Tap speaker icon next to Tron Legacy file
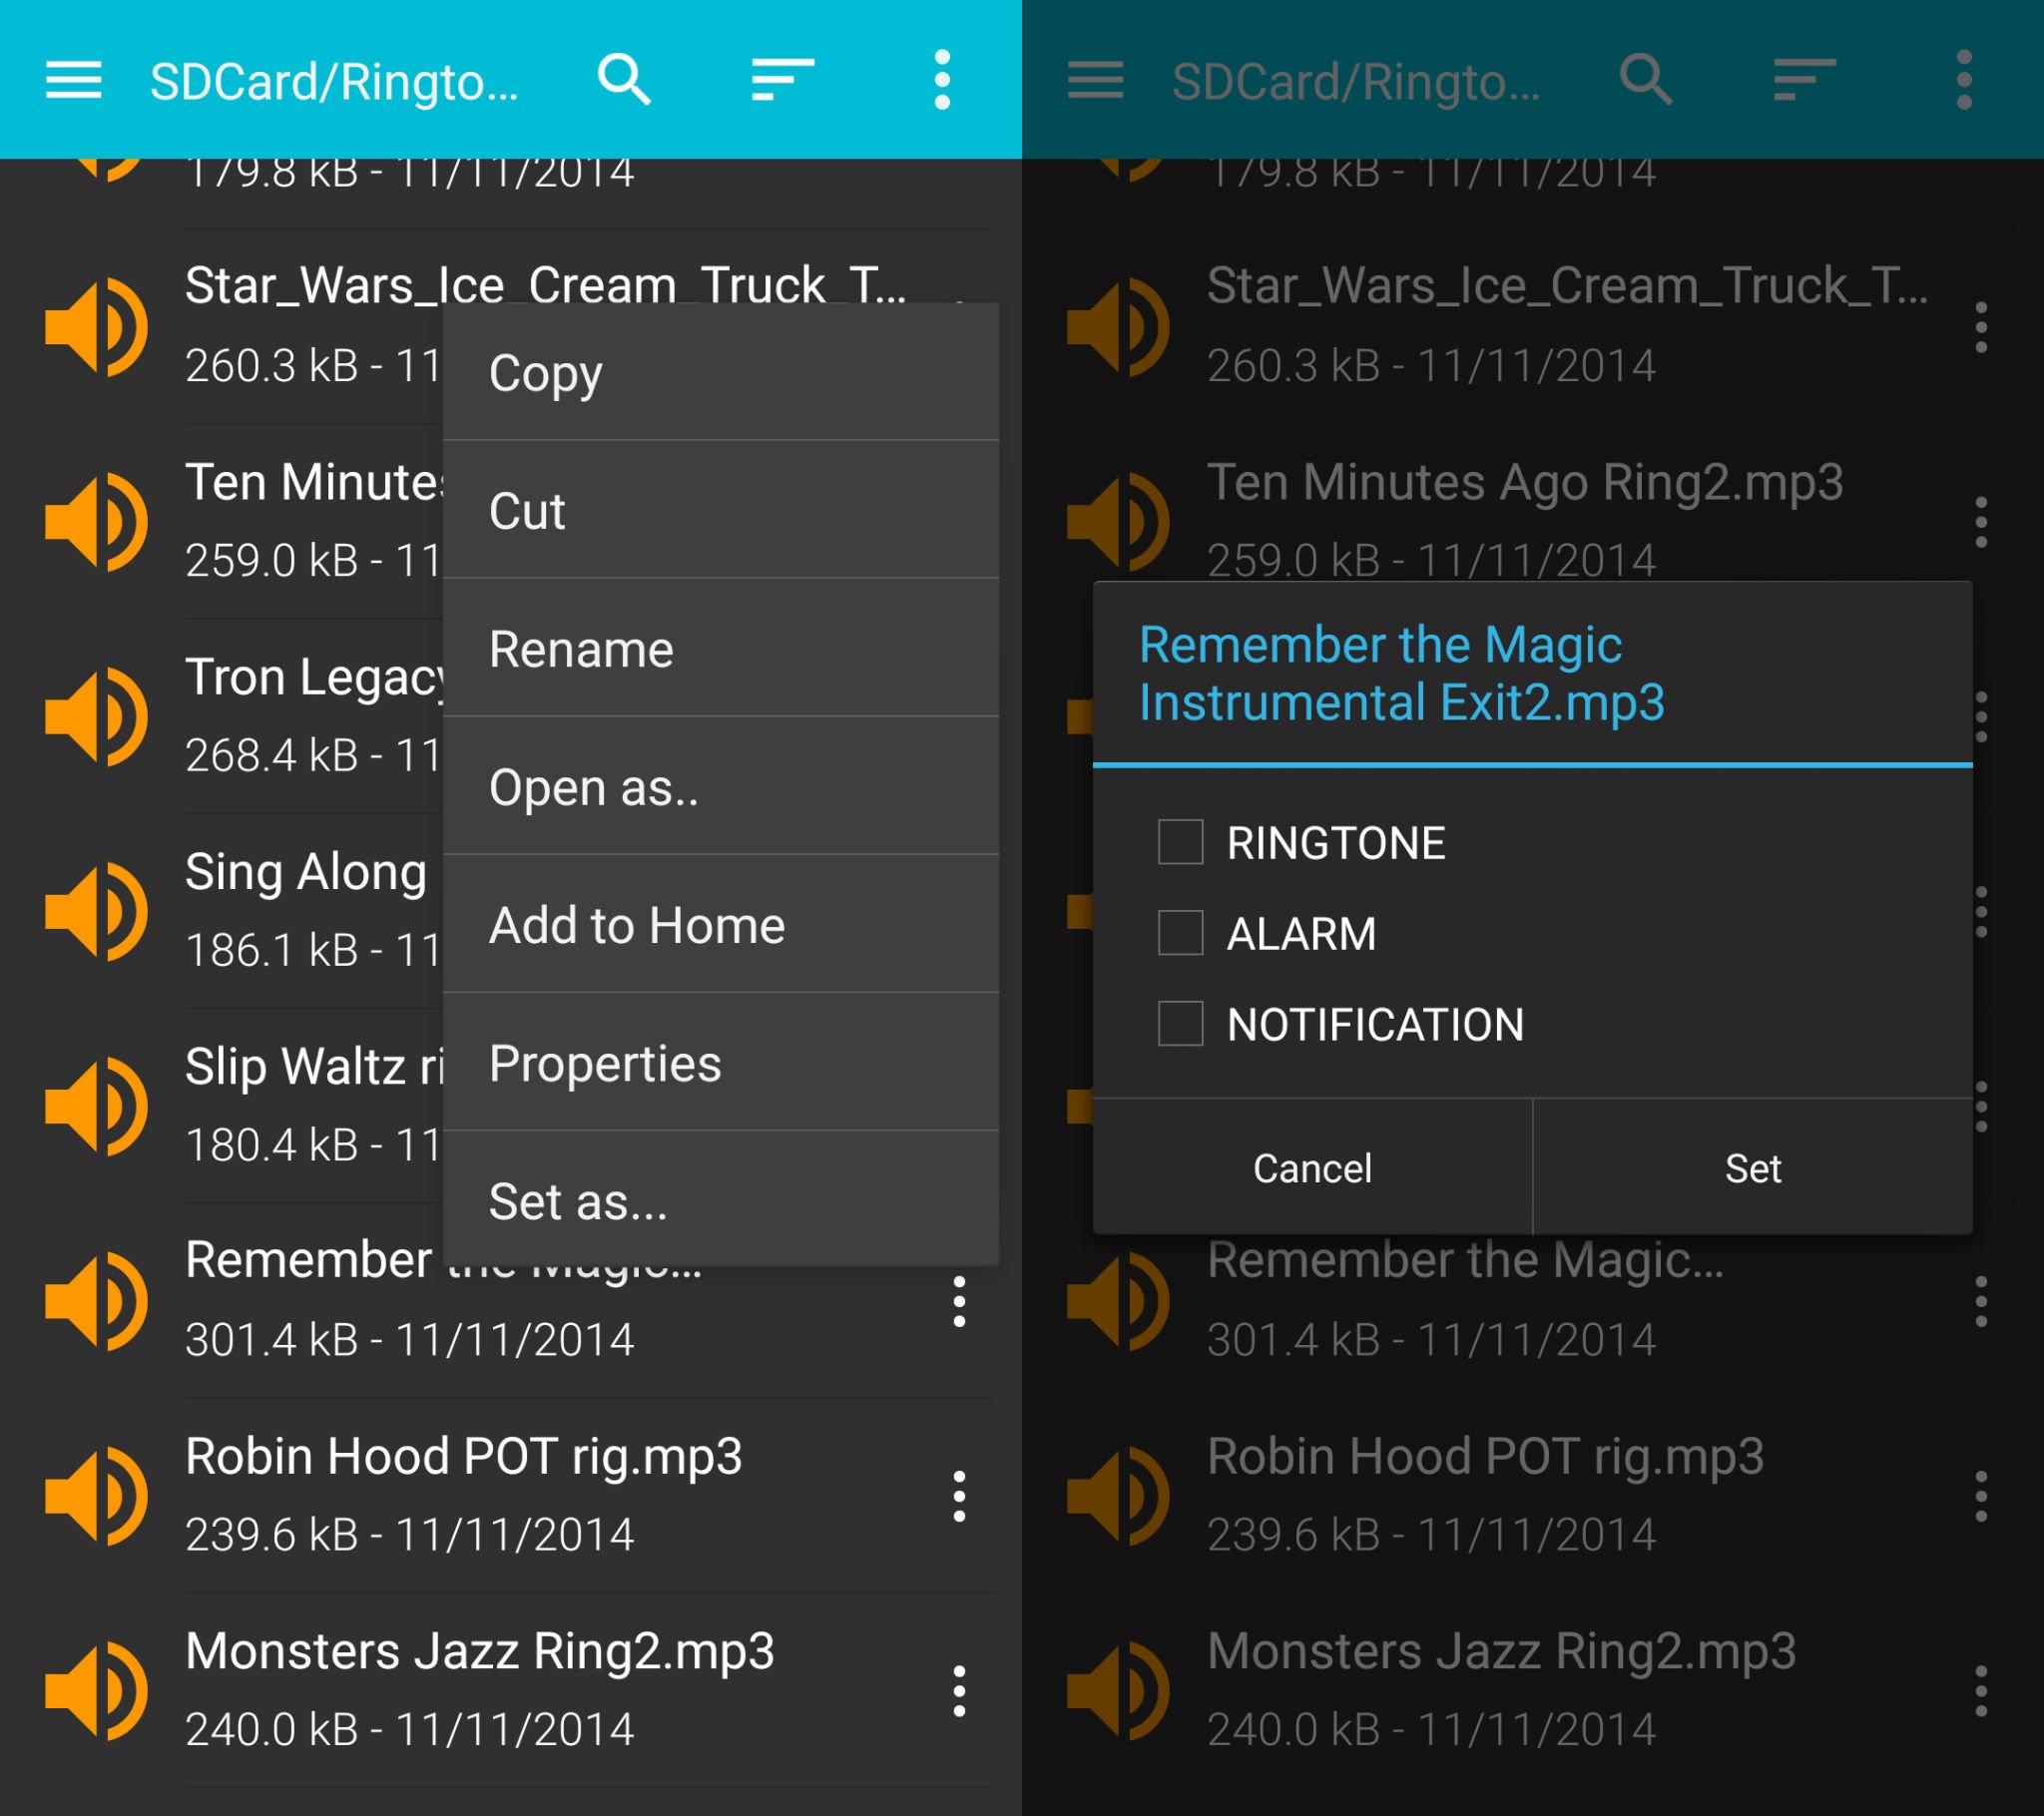 96,717
